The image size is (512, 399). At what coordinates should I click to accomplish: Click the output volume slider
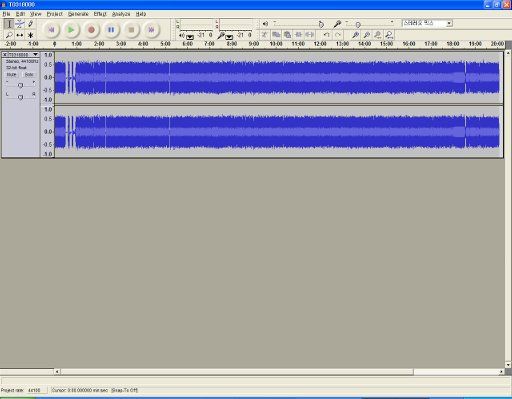point(298,24)
